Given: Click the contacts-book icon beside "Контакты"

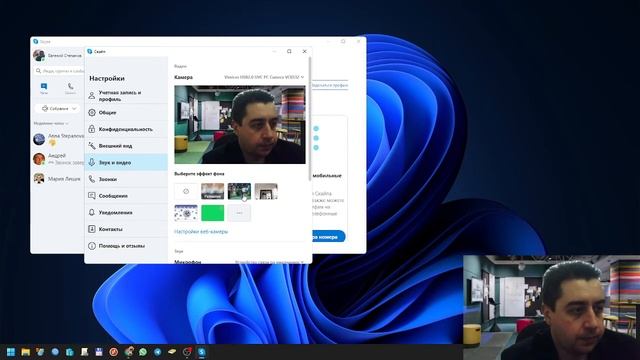Looking at the screenshot, I should click(92, 229).
